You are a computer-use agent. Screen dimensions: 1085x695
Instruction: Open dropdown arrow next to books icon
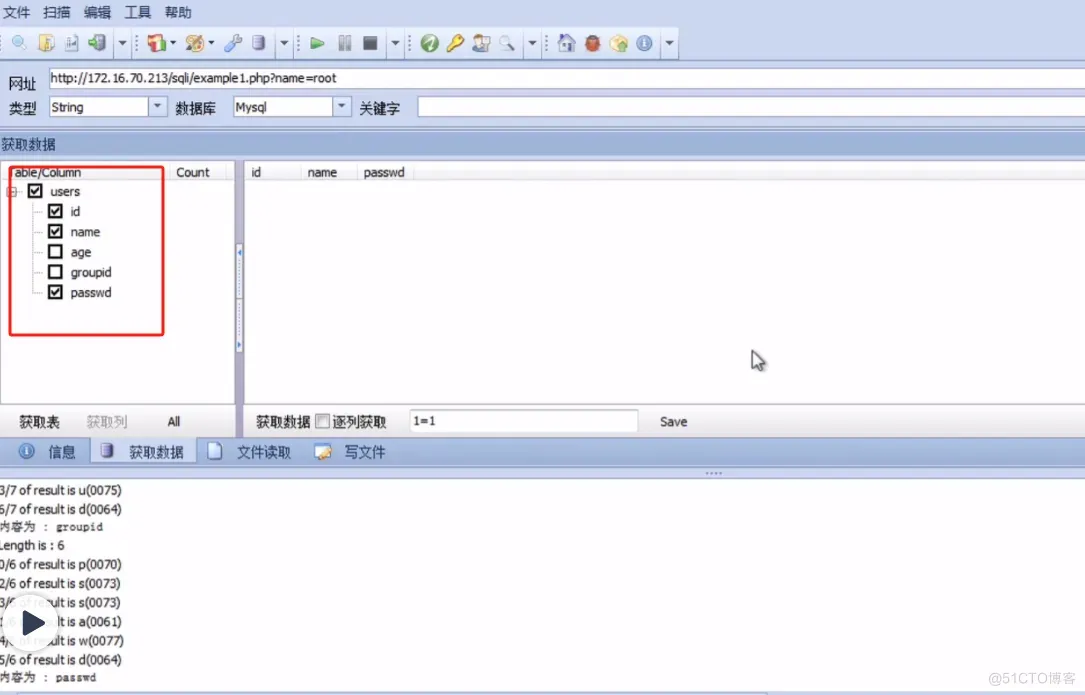173,43
